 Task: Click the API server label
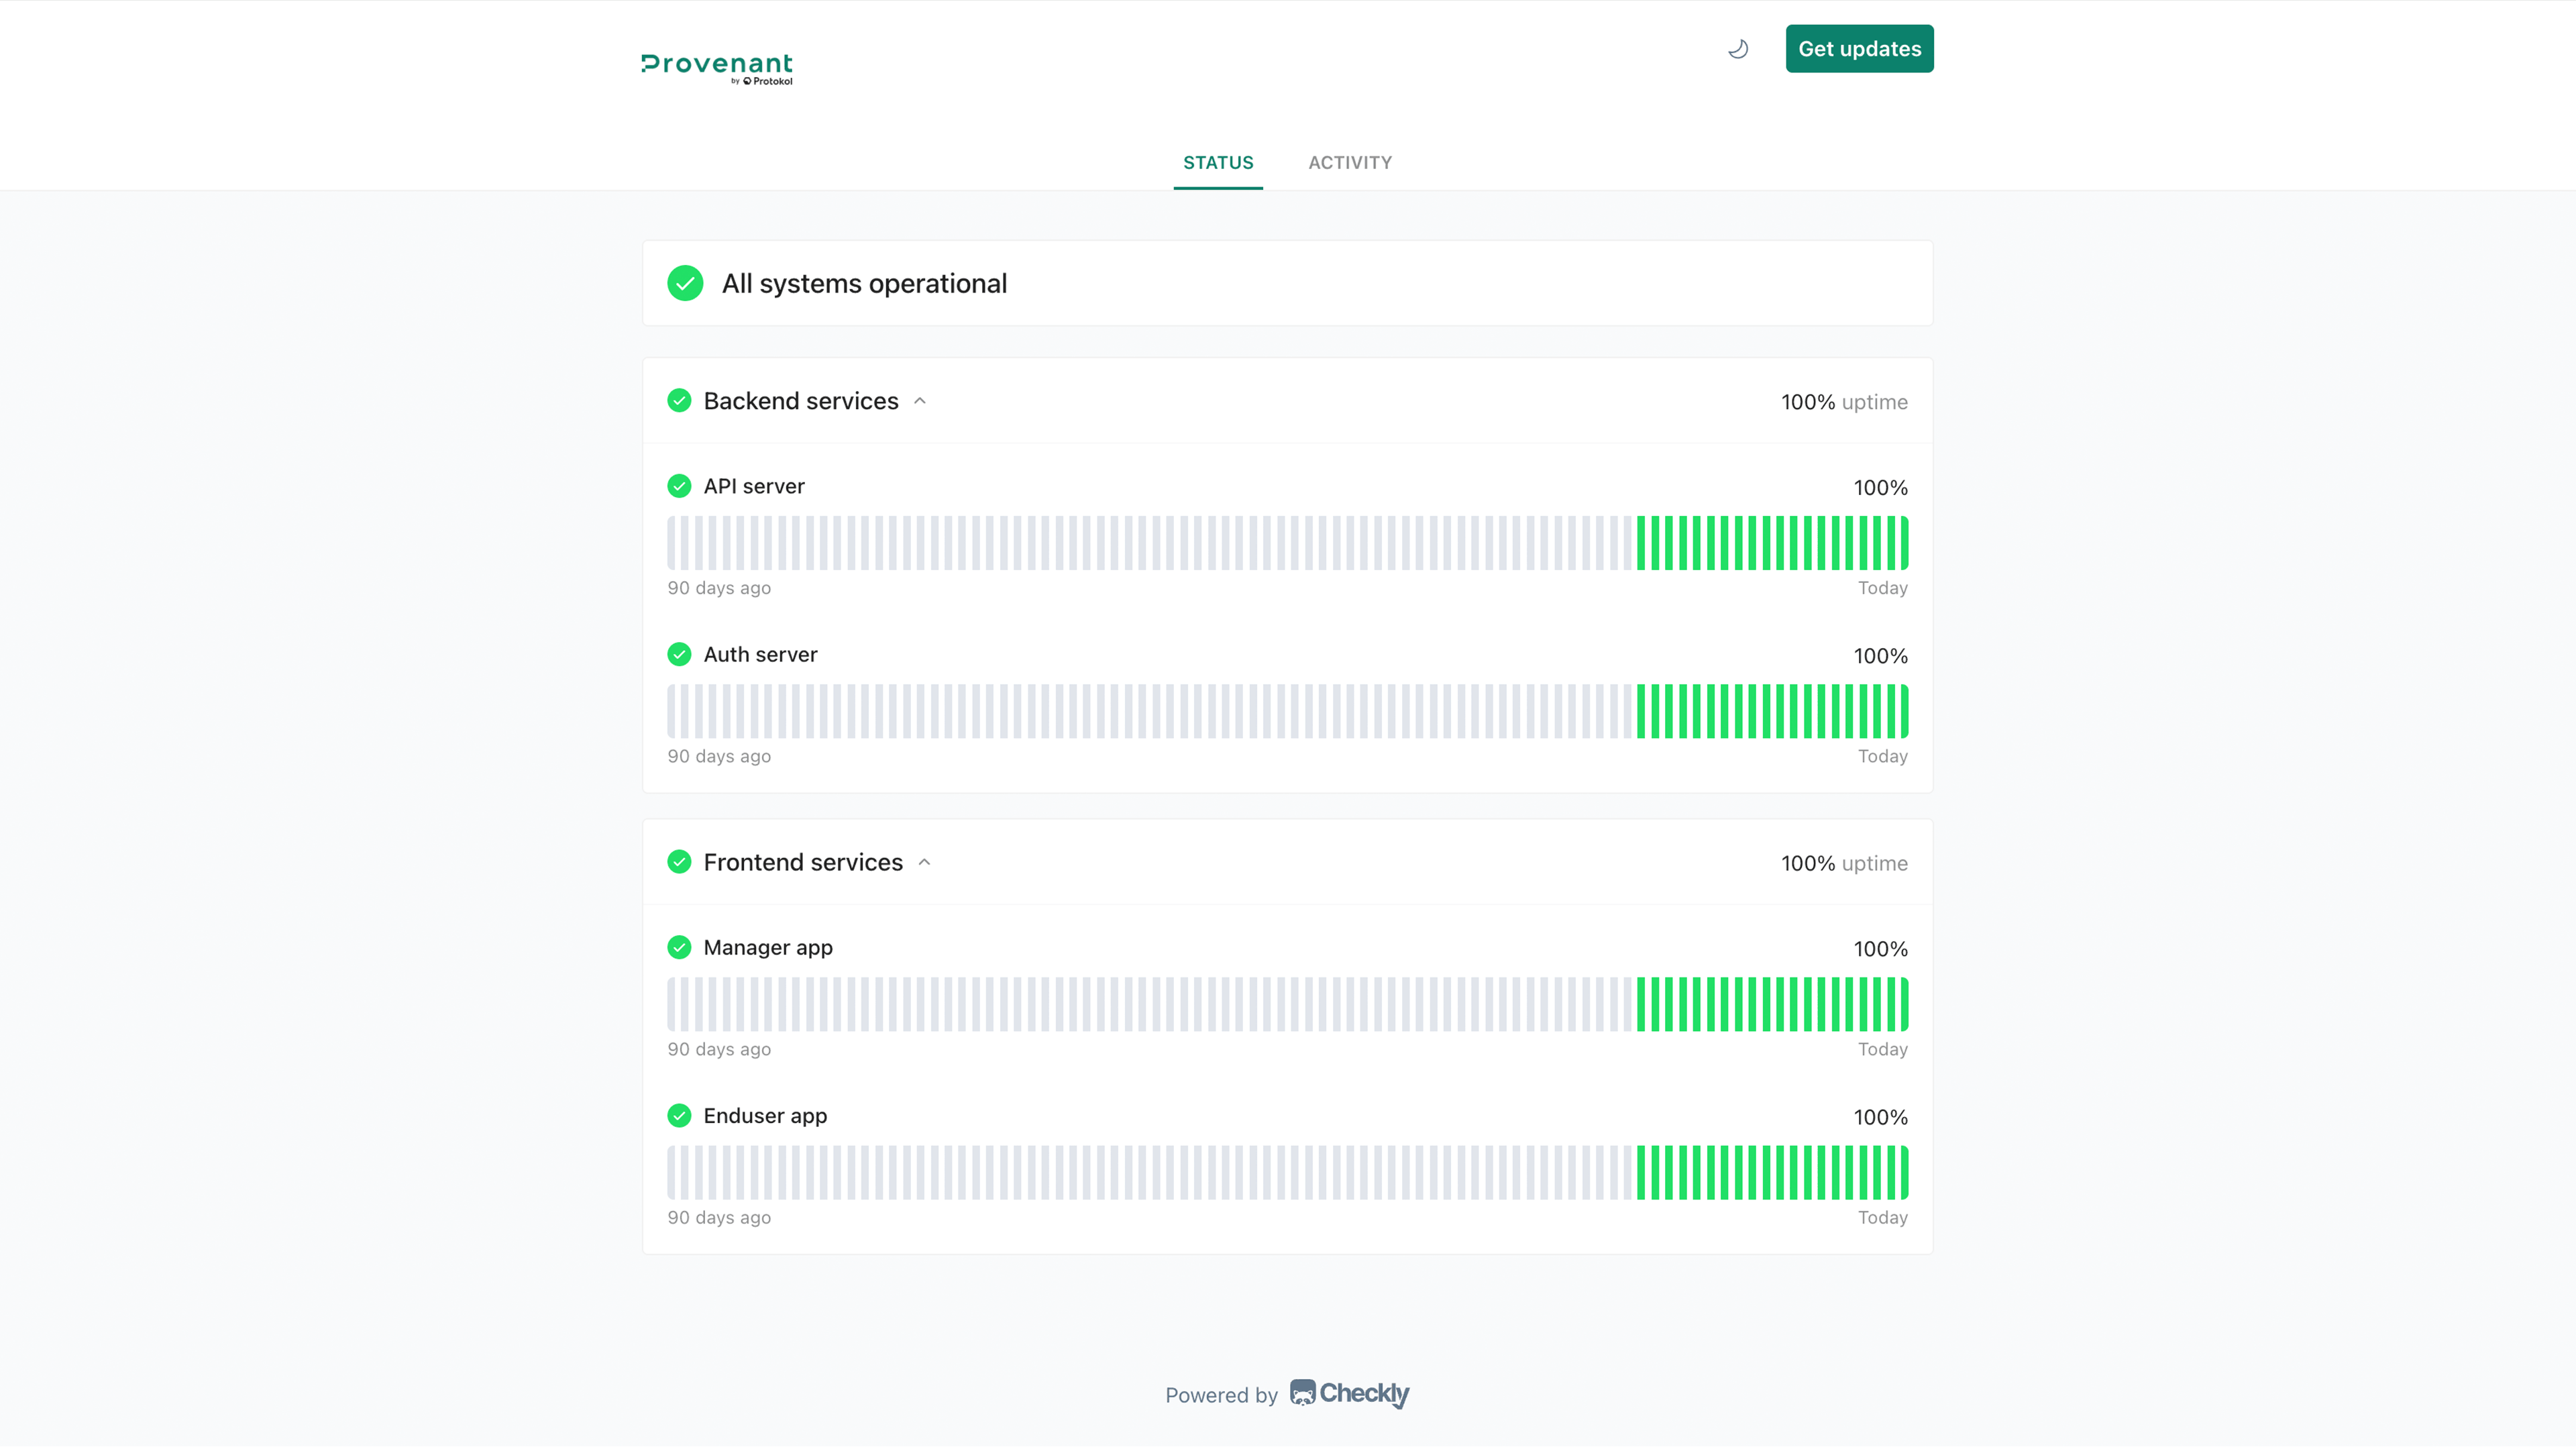(x=754, y=486)
